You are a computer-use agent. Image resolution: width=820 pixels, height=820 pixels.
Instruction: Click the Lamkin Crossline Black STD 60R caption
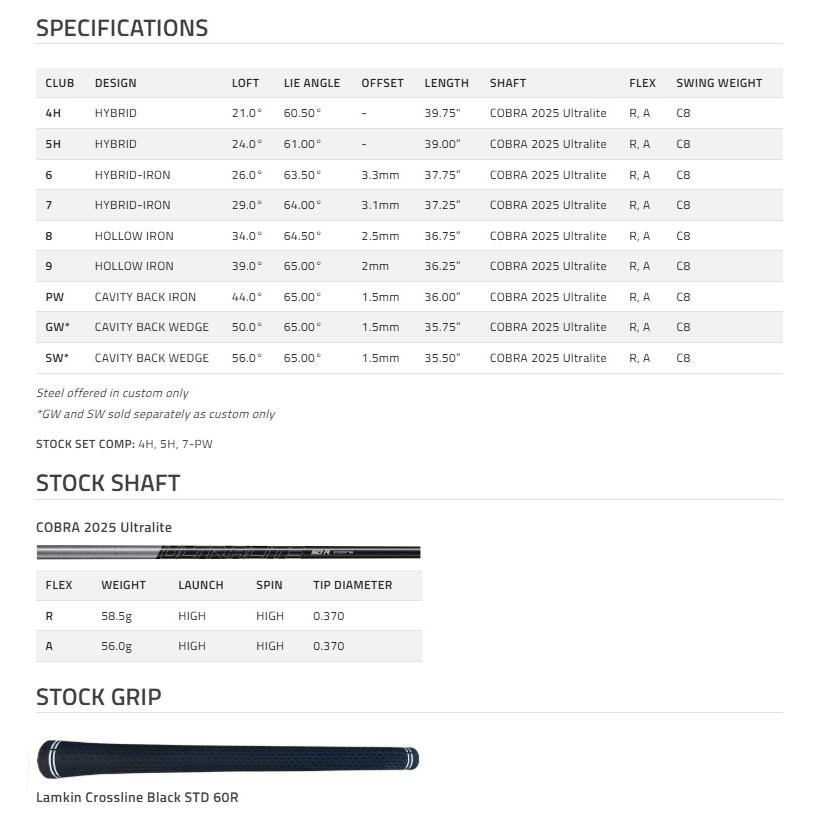(137, 797)
